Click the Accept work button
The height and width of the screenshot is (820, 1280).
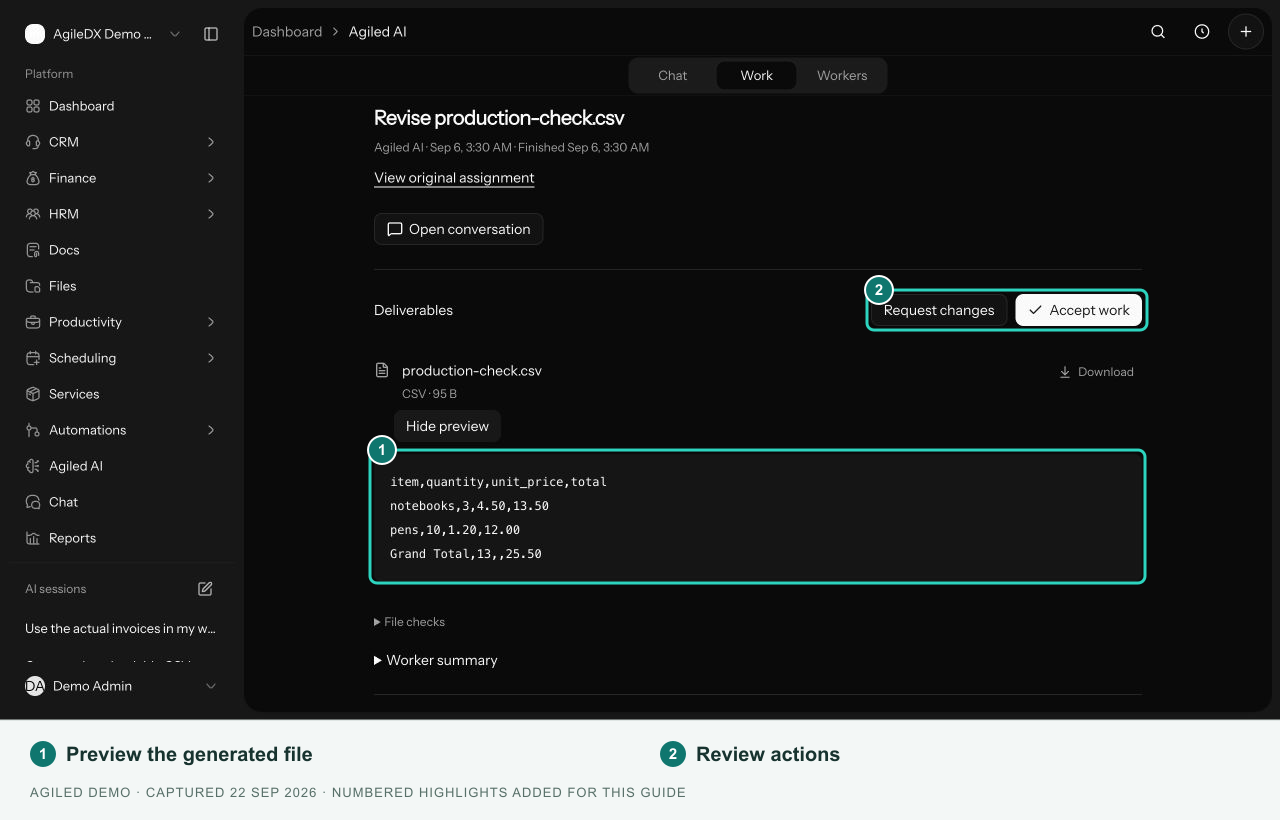(x=1079, y=310)
